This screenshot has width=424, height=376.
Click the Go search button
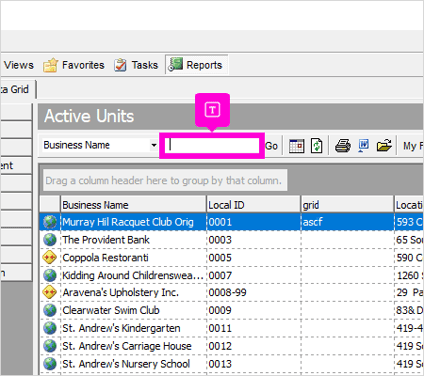point(271,146)
